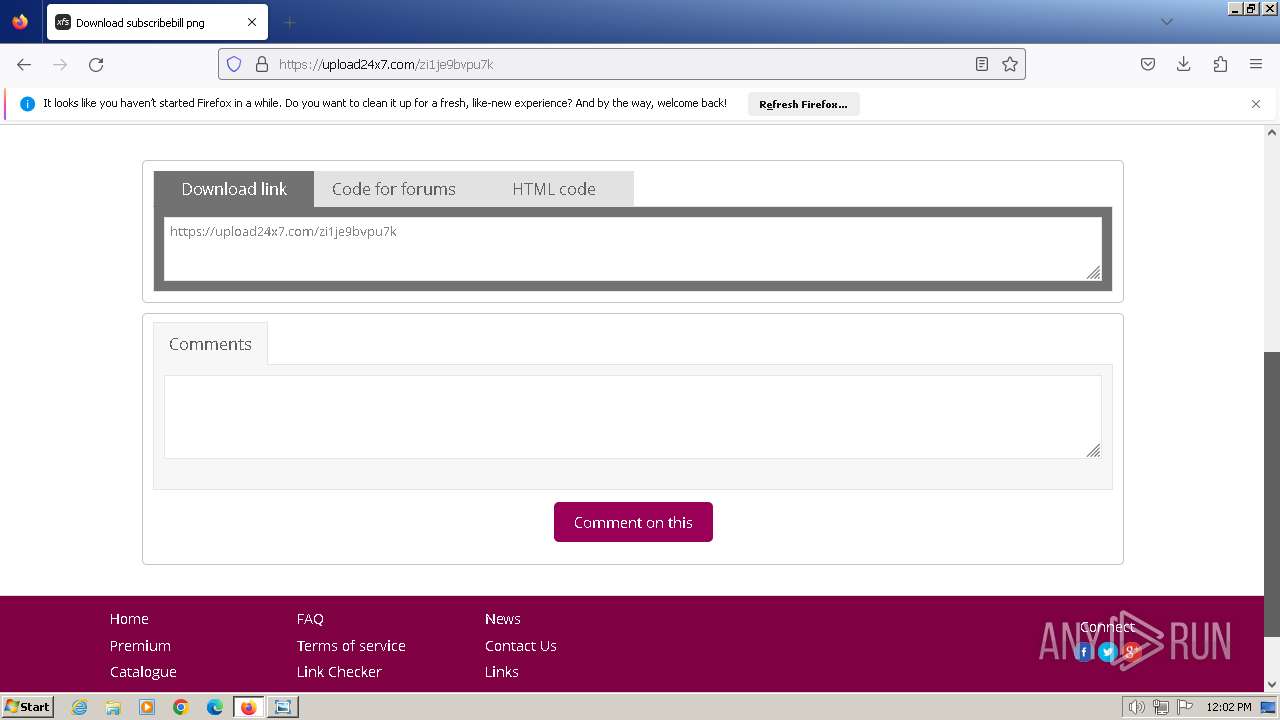Open the FAQ footer link
Screen dimensions: 1280x720
pos(310,619)
